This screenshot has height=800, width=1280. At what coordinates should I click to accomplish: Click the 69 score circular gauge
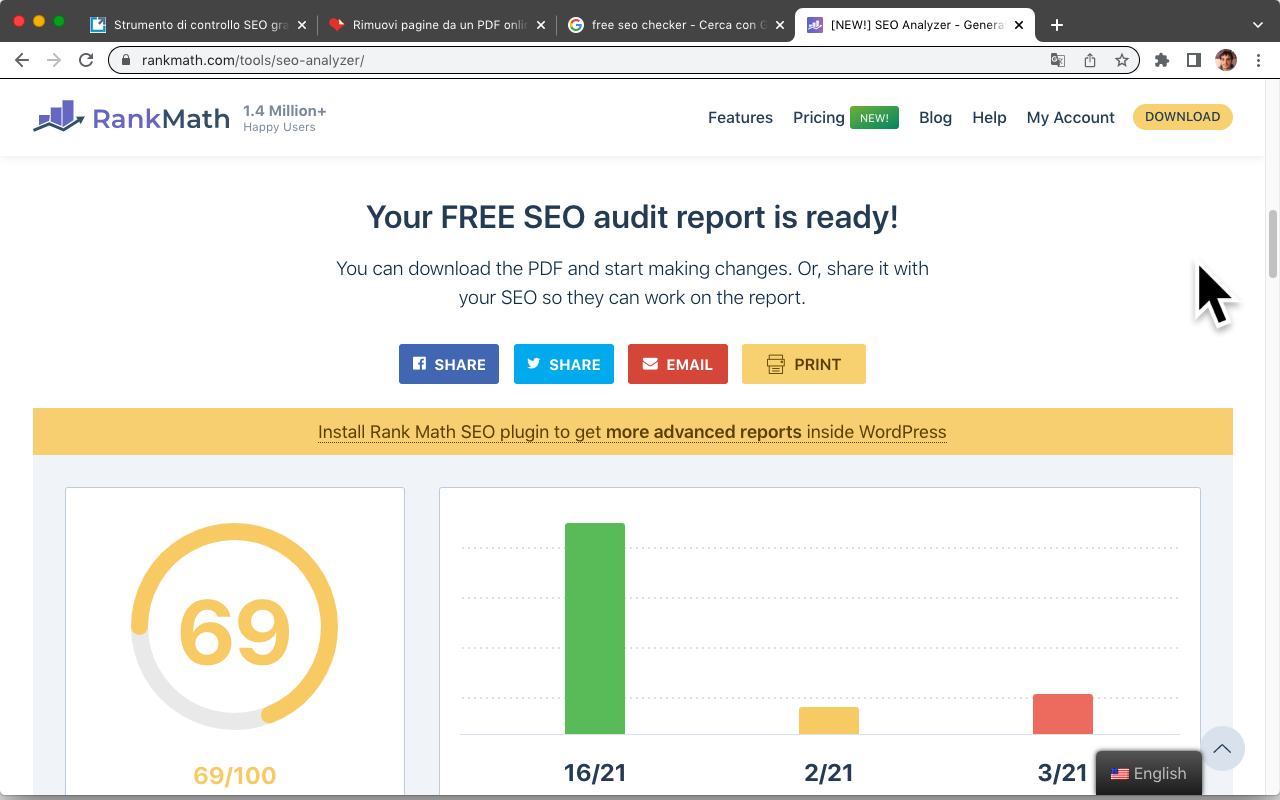click(234, 627)
